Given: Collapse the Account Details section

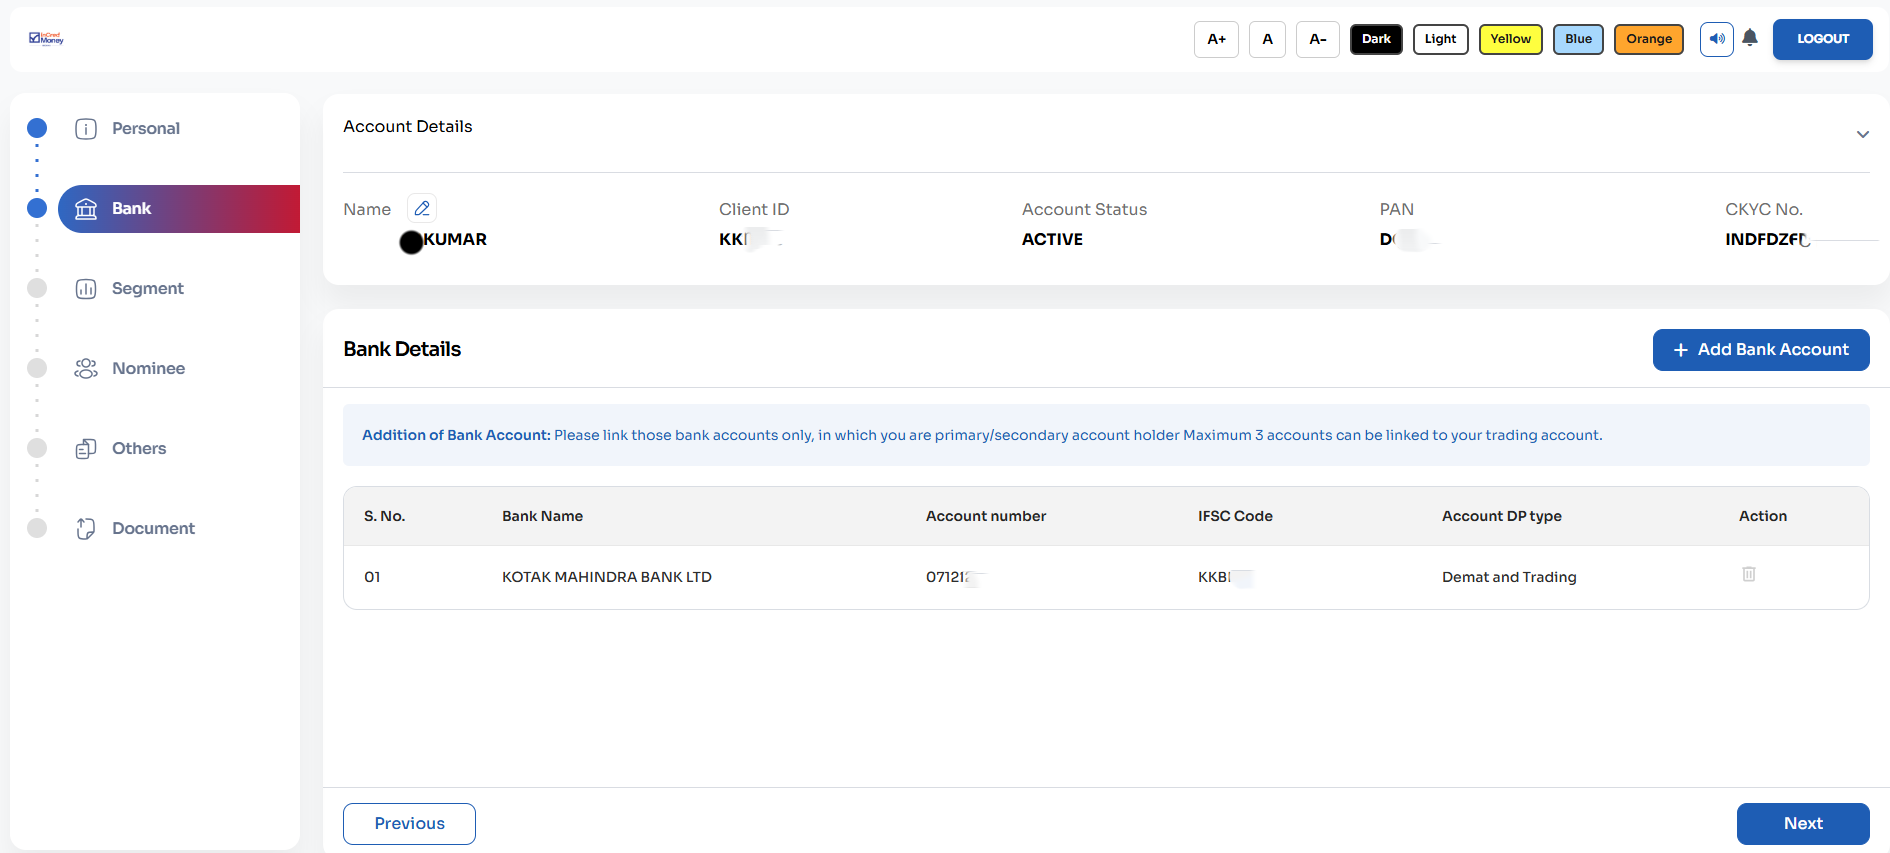Looking at the screenshot, I should pos(1862,134).
